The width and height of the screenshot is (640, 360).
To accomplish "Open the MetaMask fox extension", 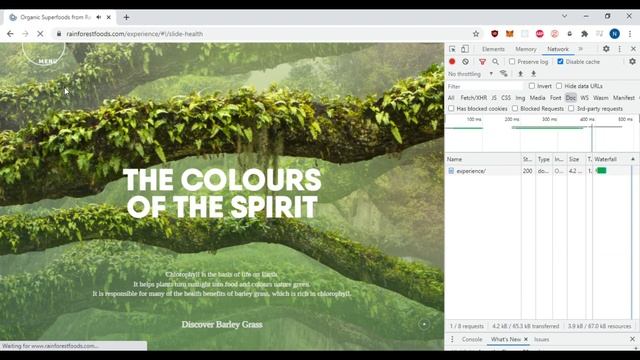I will 509,34.
